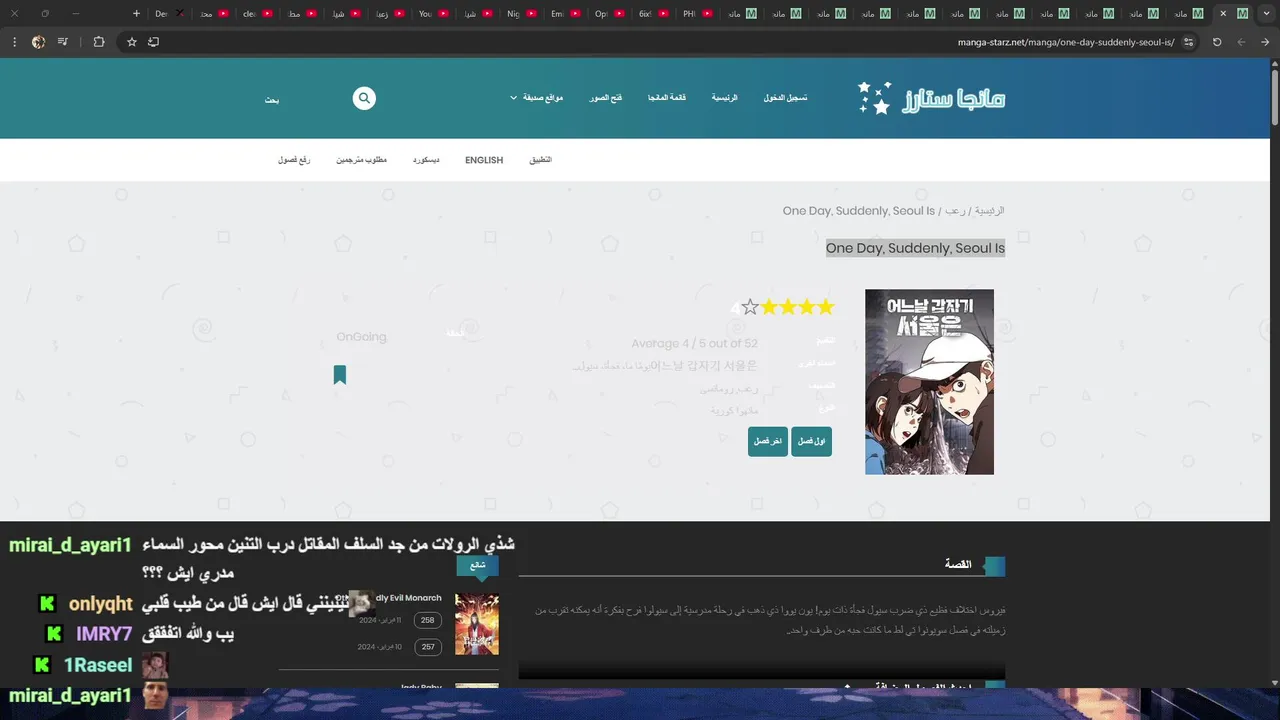
Task: Click the بحث search label
Action: click(x=272, y=100)
